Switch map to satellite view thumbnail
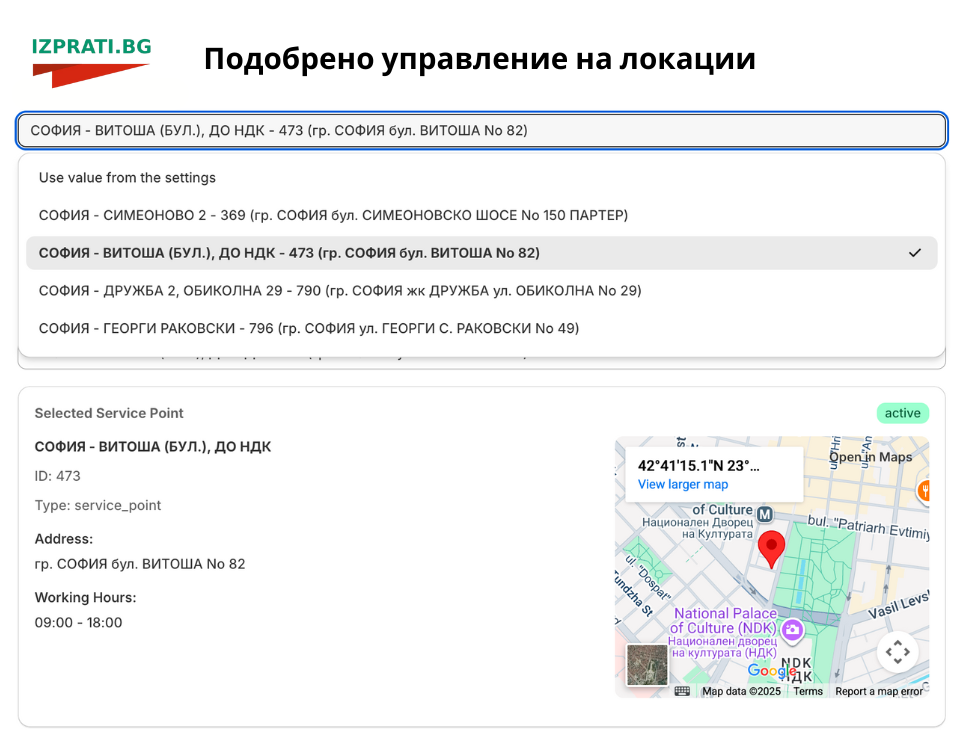 647,665
